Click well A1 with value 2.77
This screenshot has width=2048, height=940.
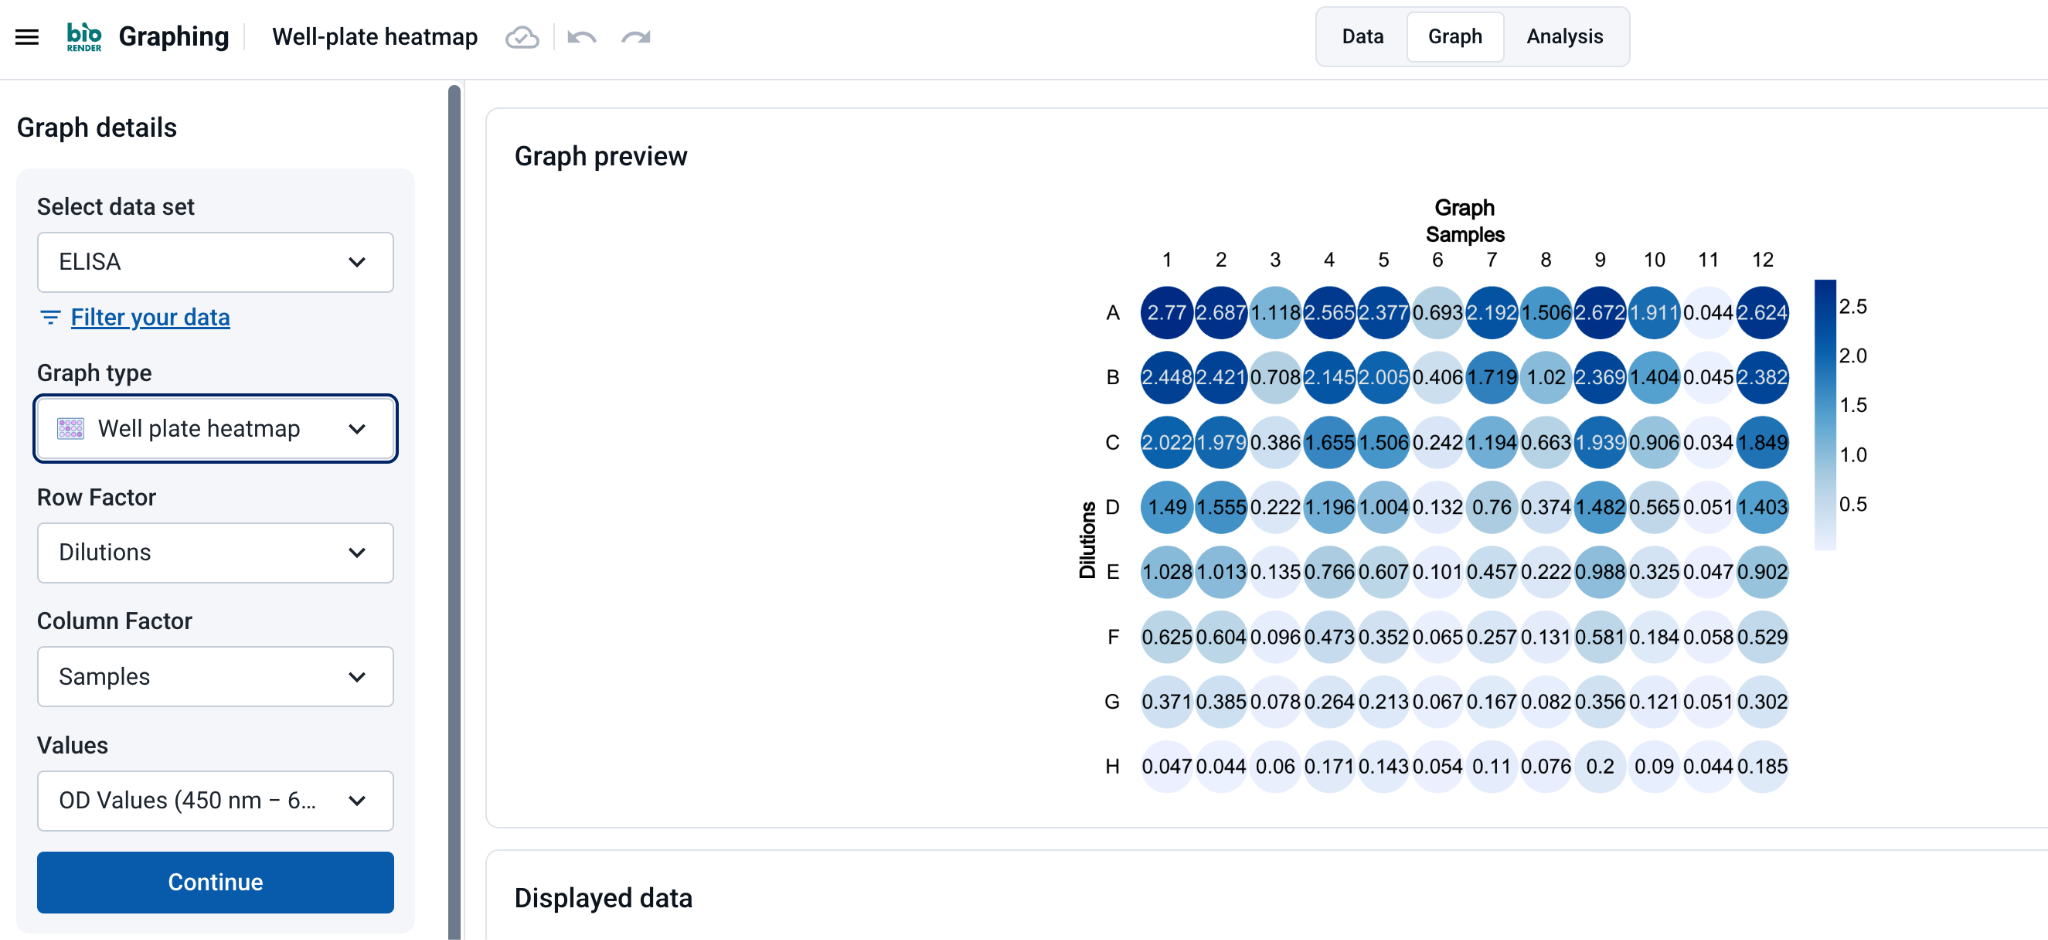(x=1166, y=313)
